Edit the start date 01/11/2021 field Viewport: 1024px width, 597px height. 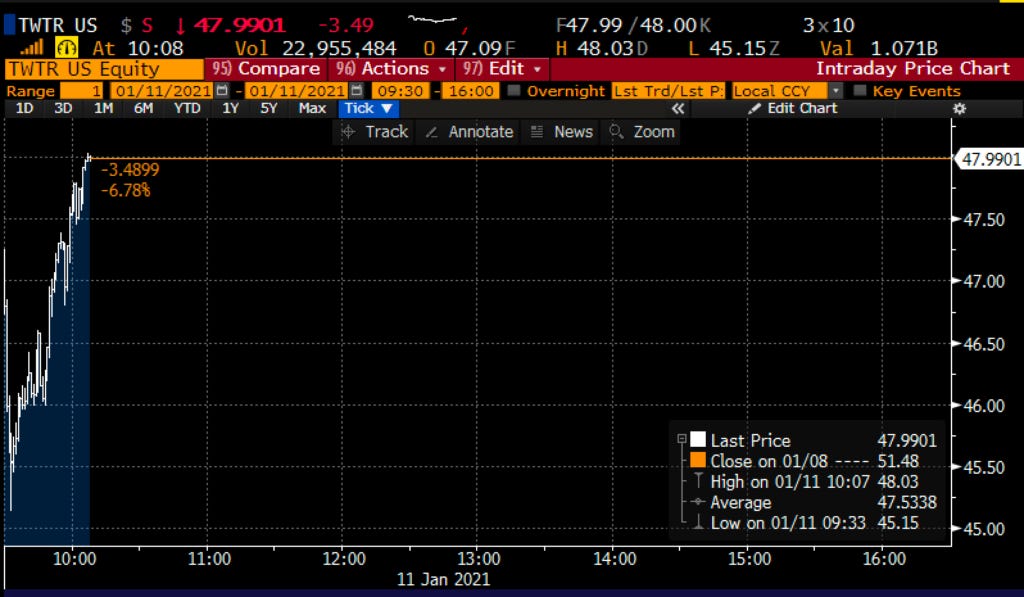point(161,91)
